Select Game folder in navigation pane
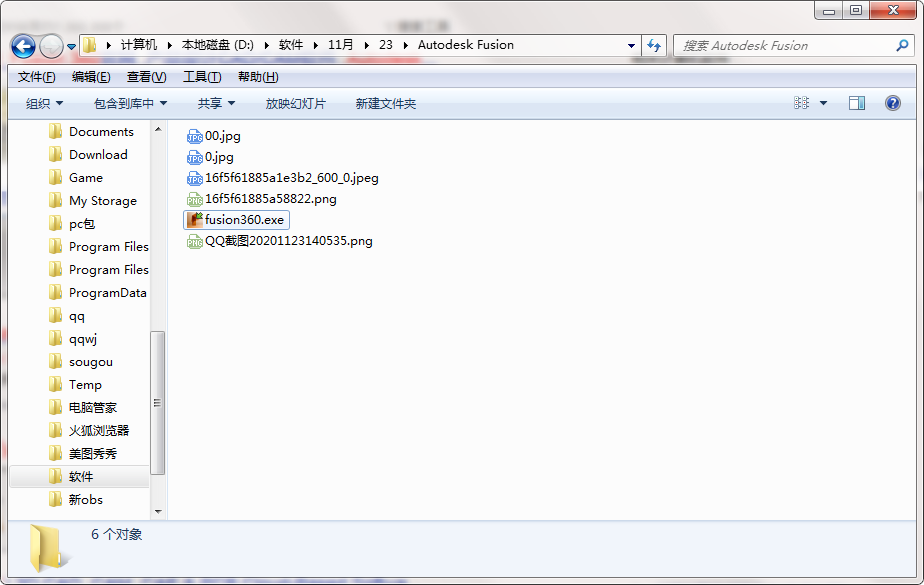The image size is (924, 585). click(75, 177)
